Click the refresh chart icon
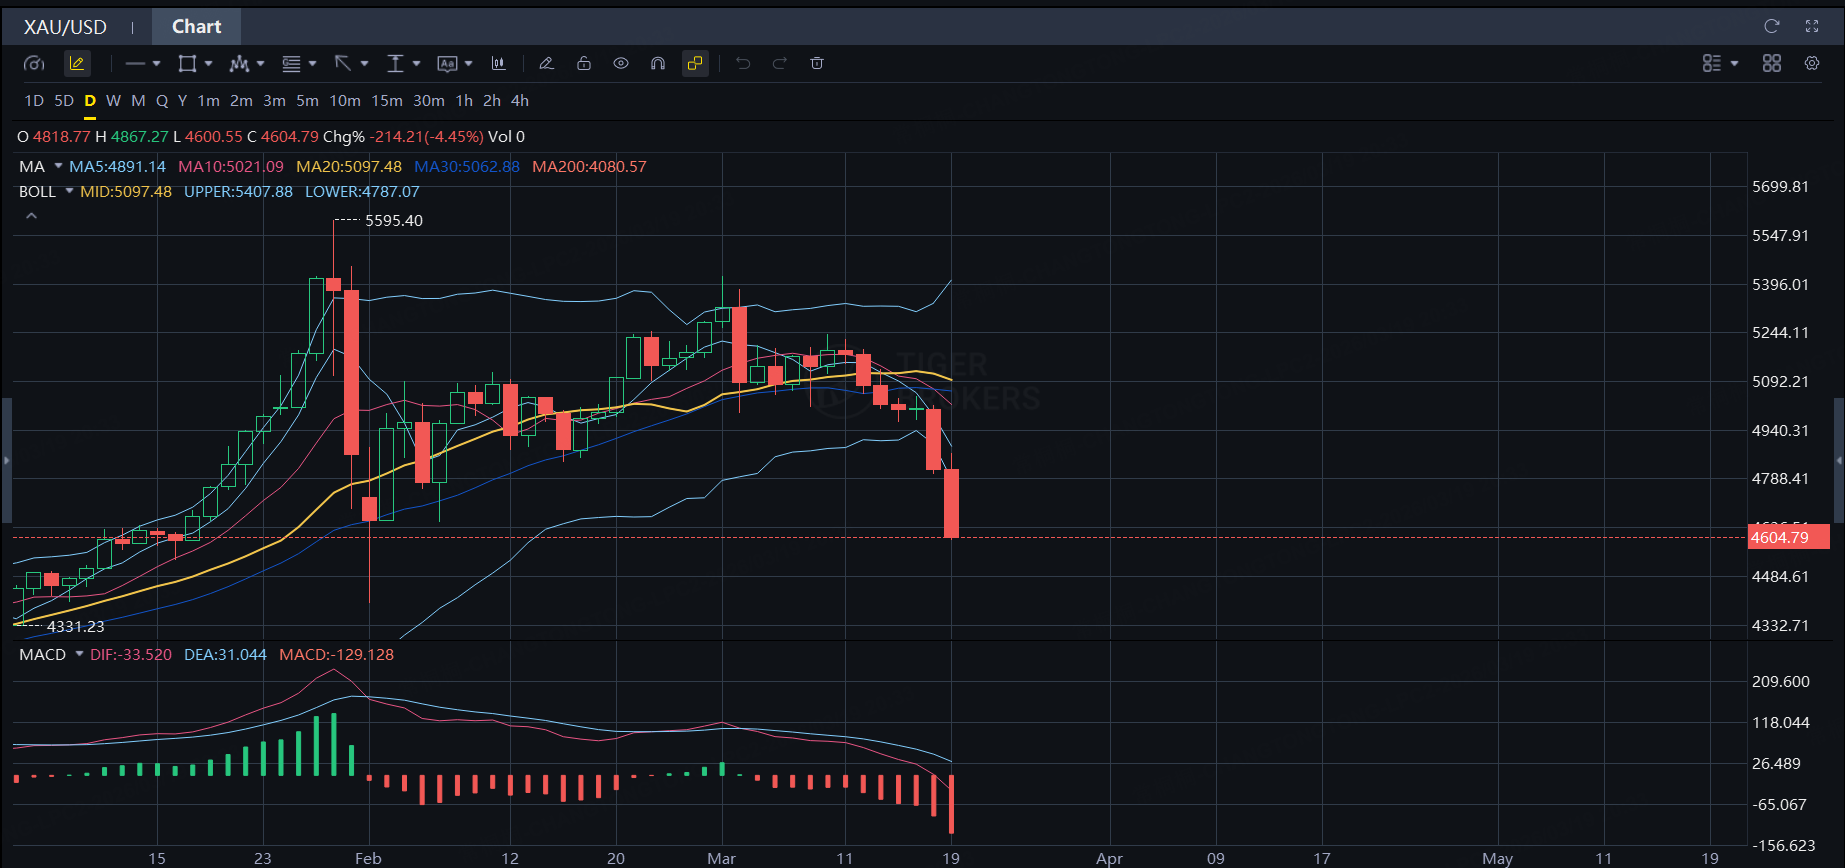 [1772, 26]
